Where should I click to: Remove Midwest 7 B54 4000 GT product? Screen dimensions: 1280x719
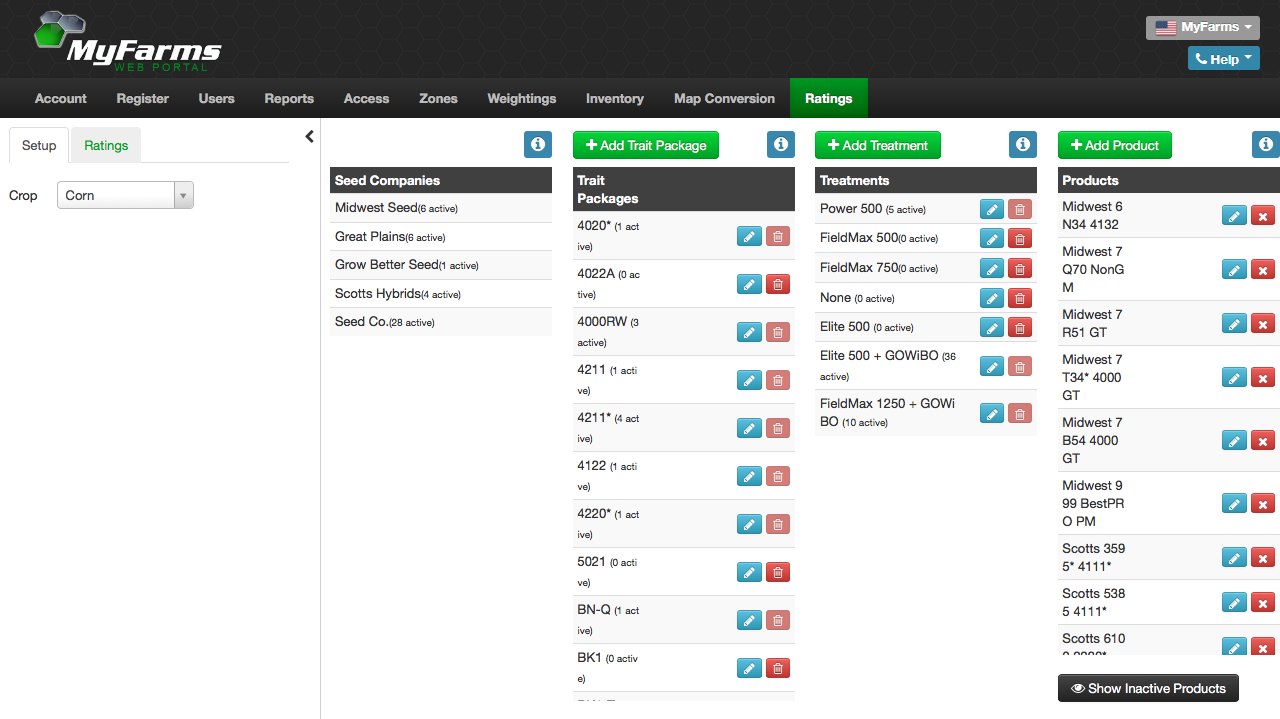[1263, 440]
